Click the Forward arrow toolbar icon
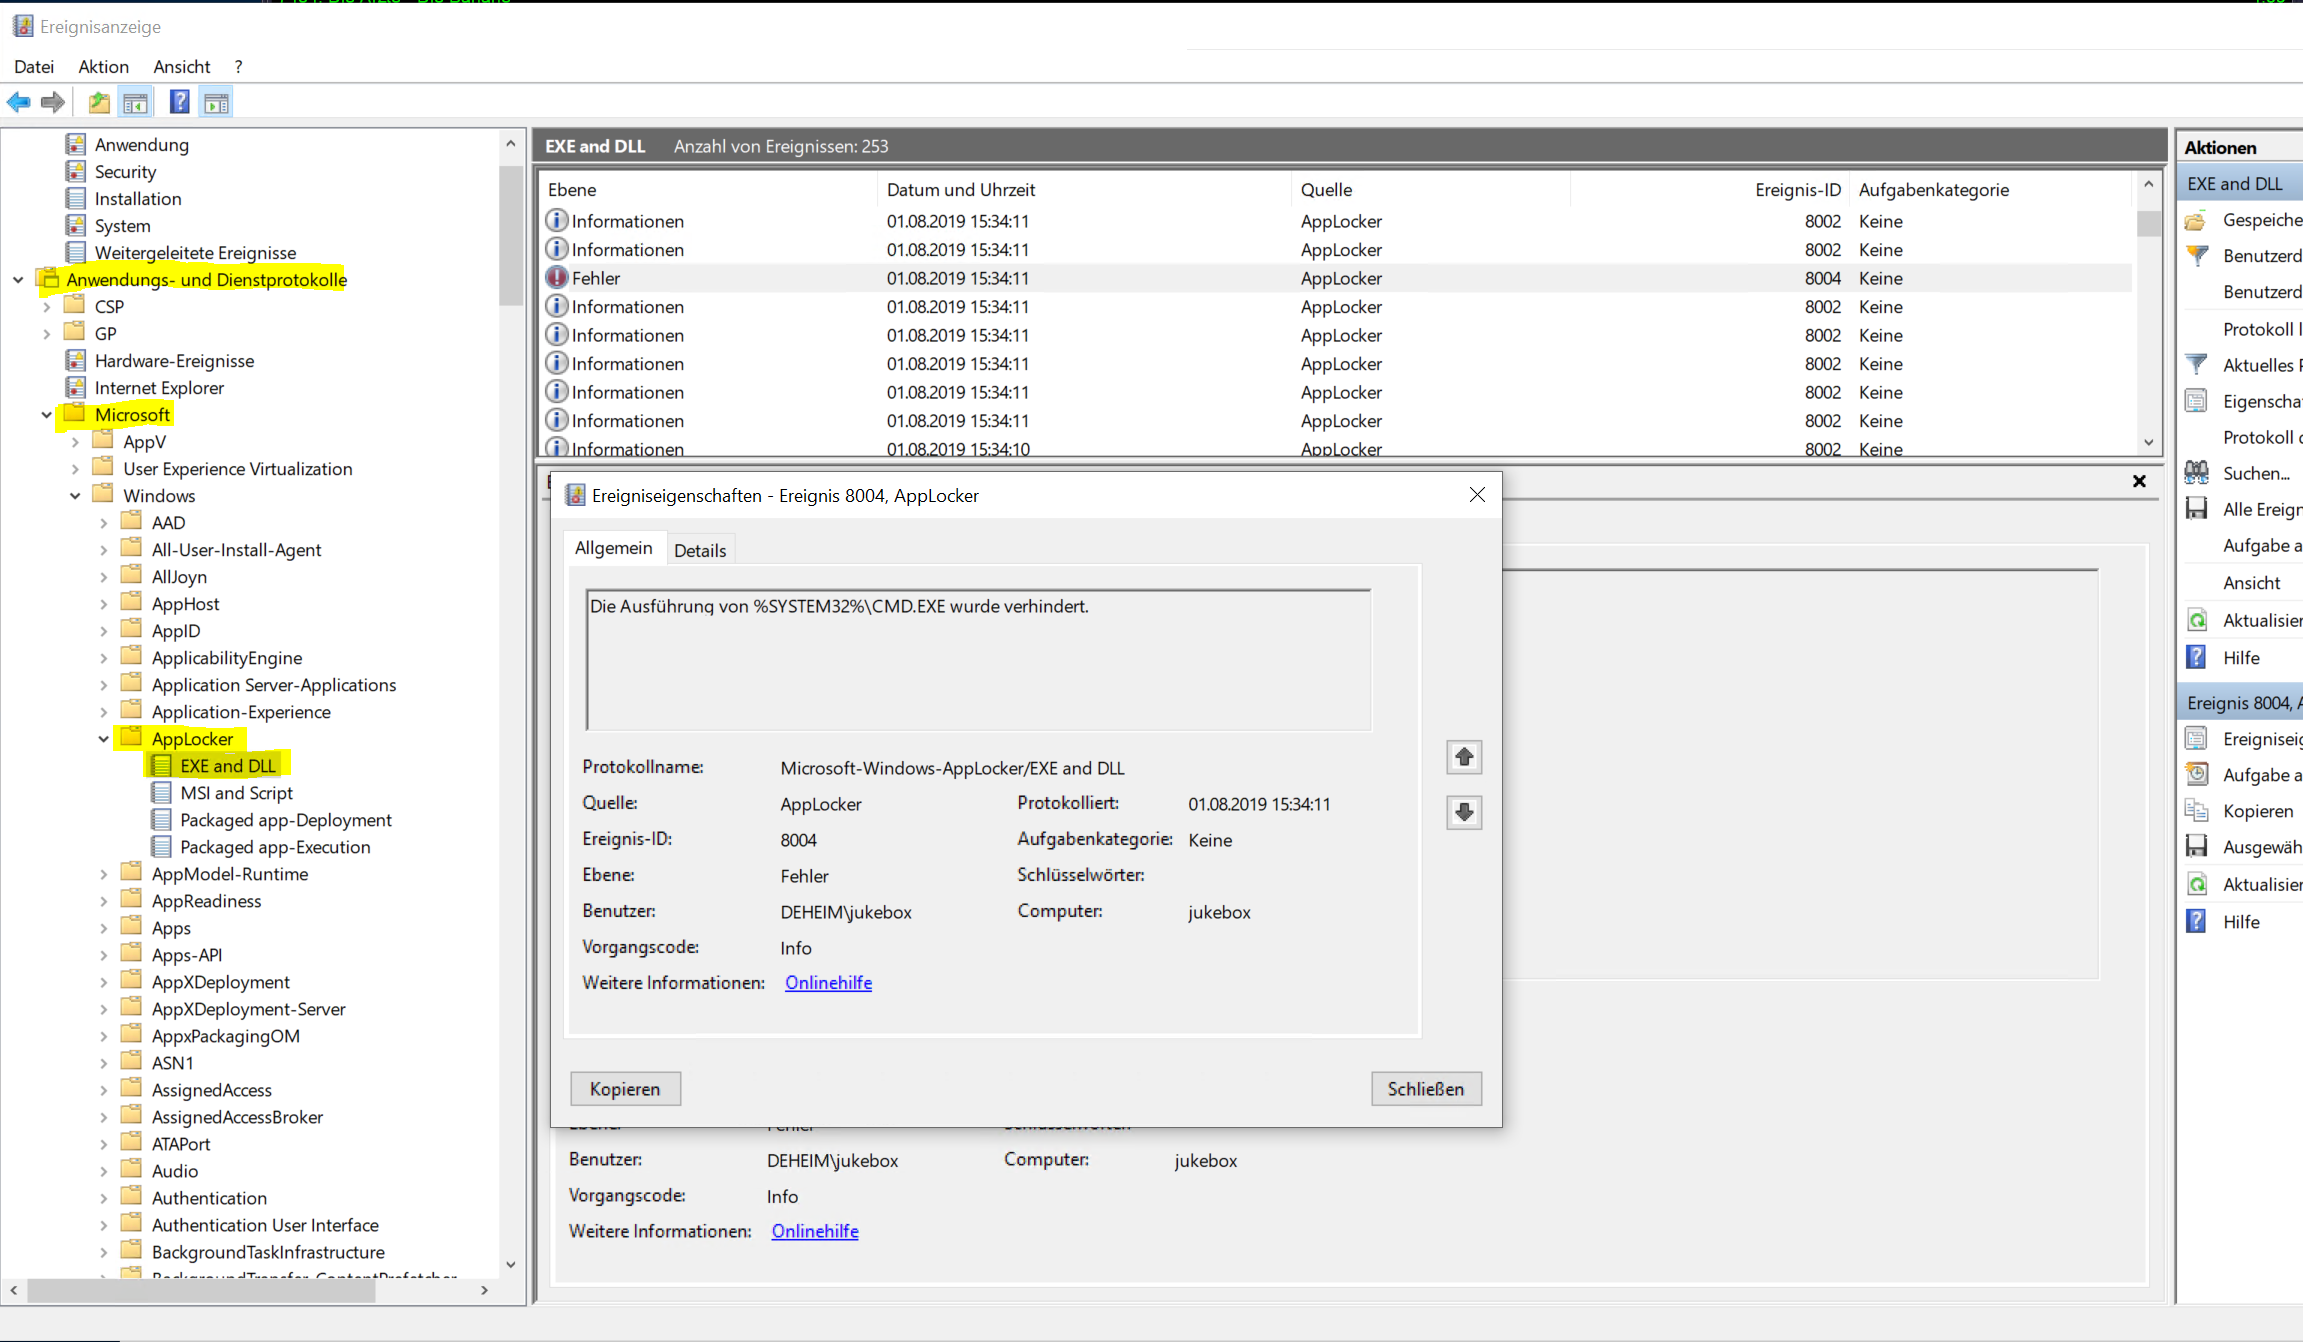 tap(53, 102)
